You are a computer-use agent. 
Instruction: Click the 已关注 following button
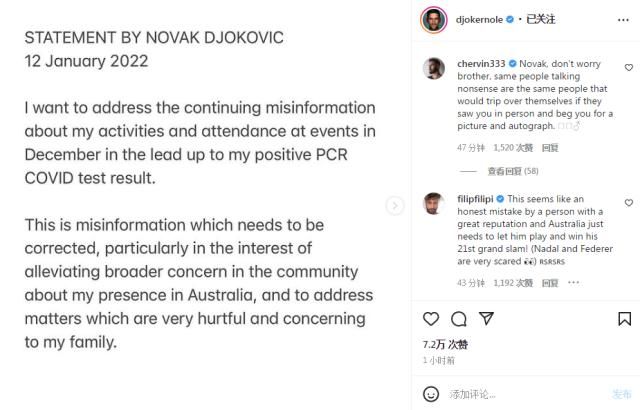coord(540,19)
